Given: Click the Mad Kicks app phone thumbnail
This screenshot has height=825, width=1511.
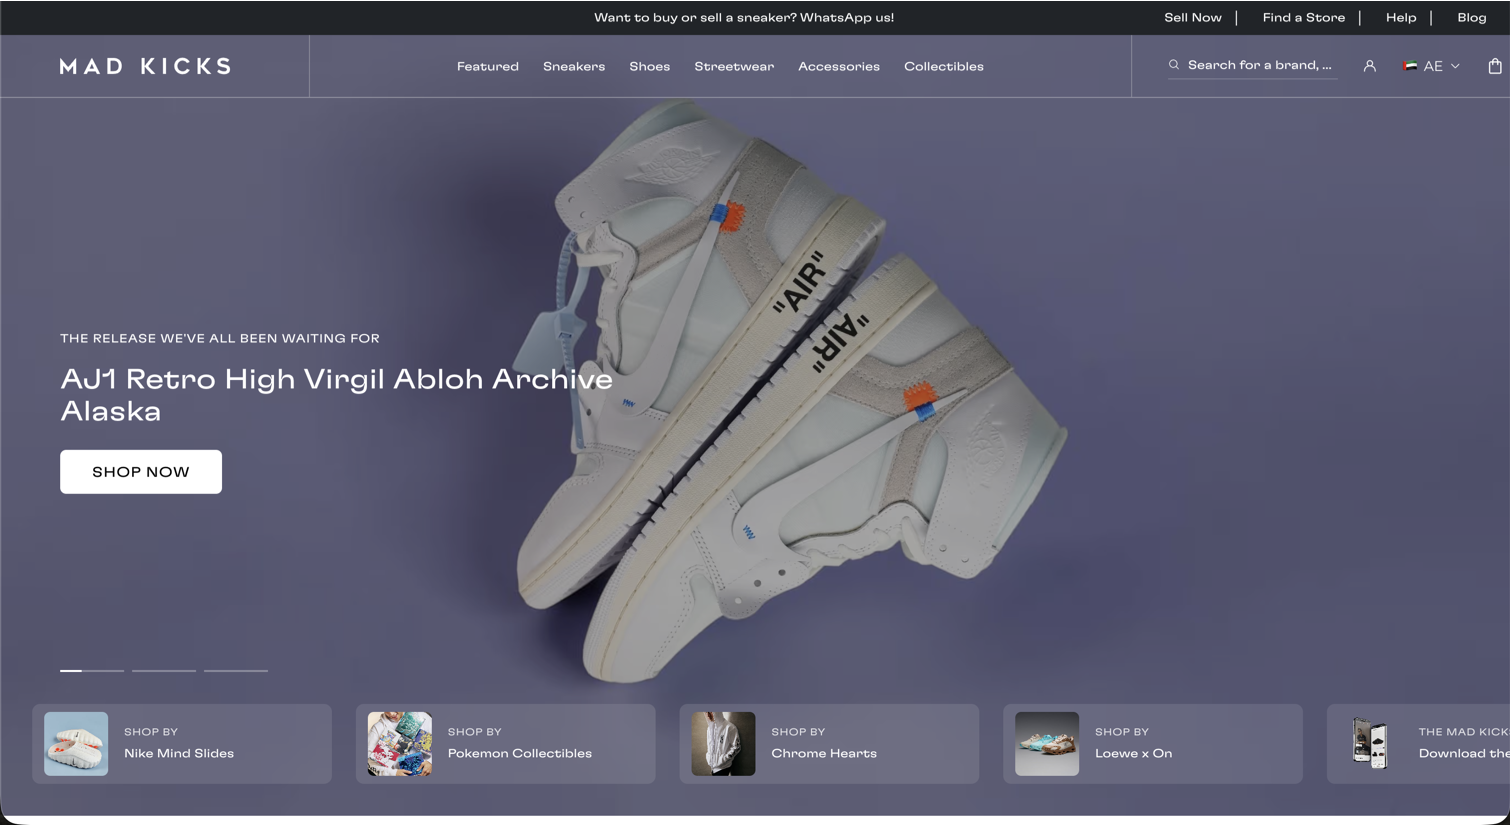Looking at the screenshot, I should point(1371,744).
